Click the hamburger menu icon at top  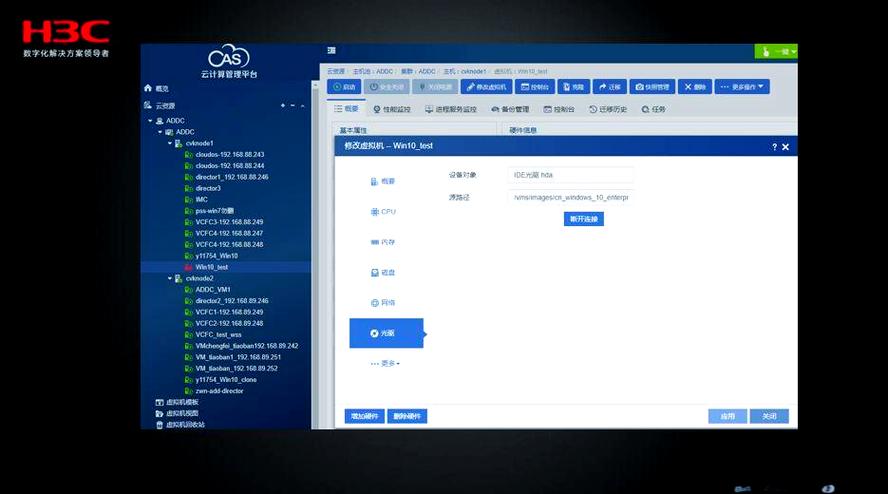(x=331, y=51)
